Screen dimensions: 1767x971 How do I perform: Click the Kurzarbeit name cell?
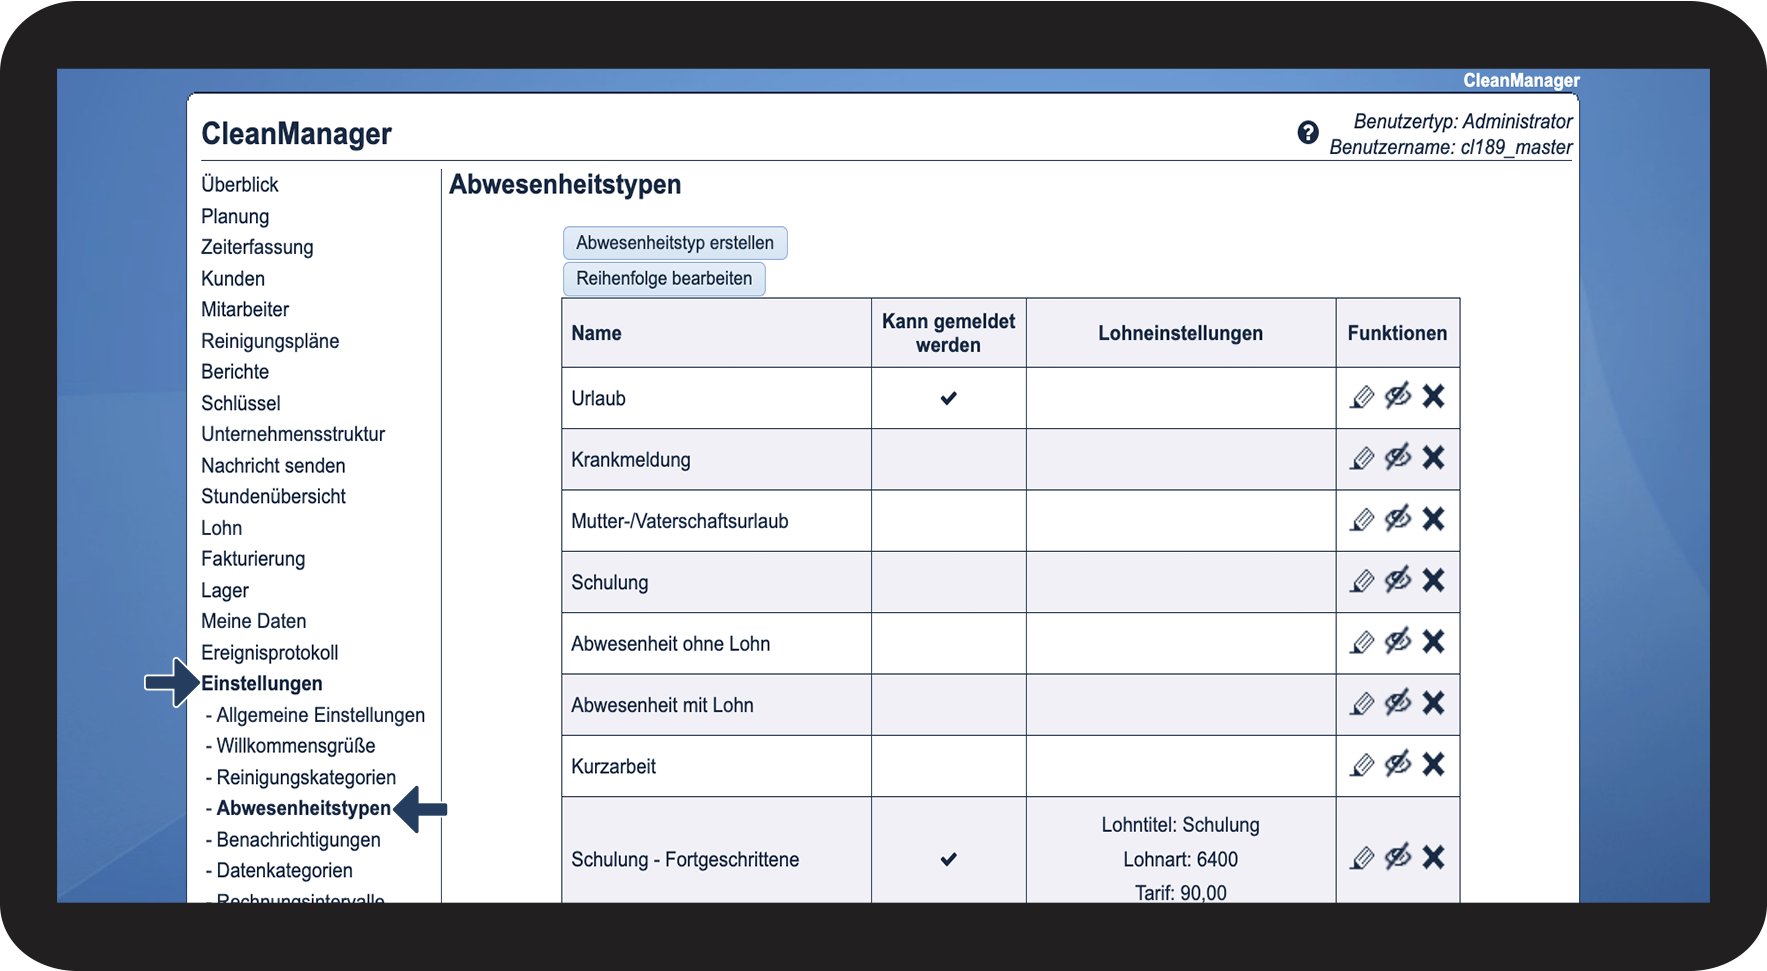[716, 766]
